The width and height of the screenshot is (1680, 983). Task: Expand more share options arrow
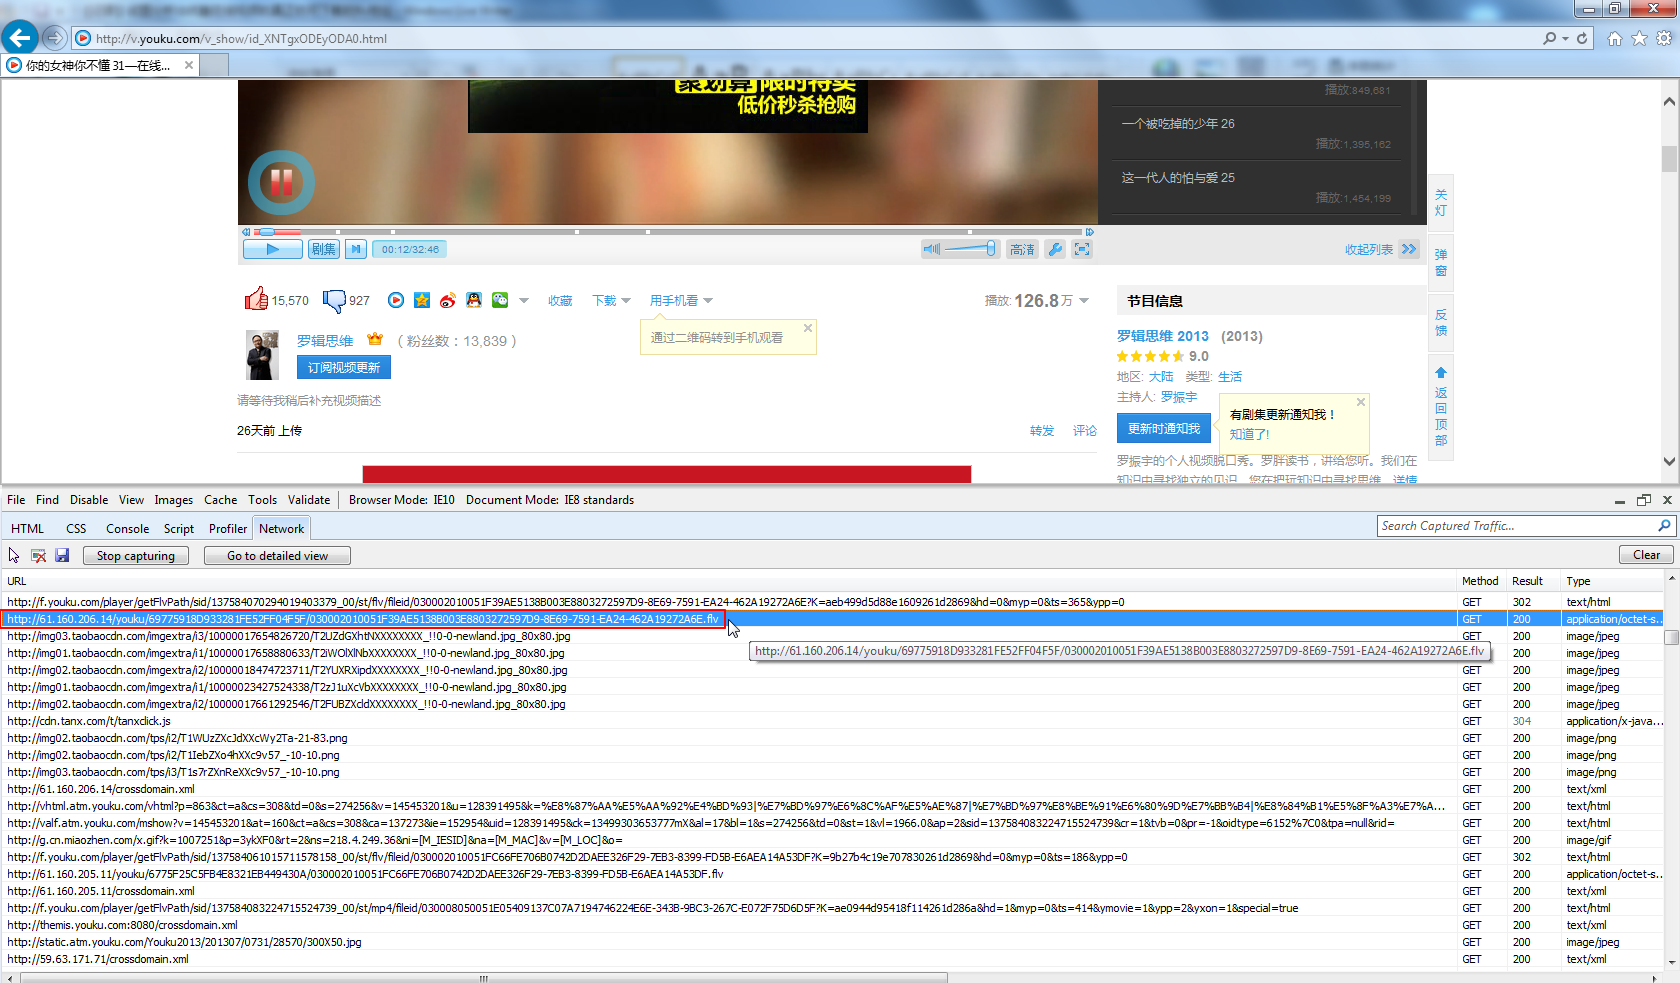524,300
